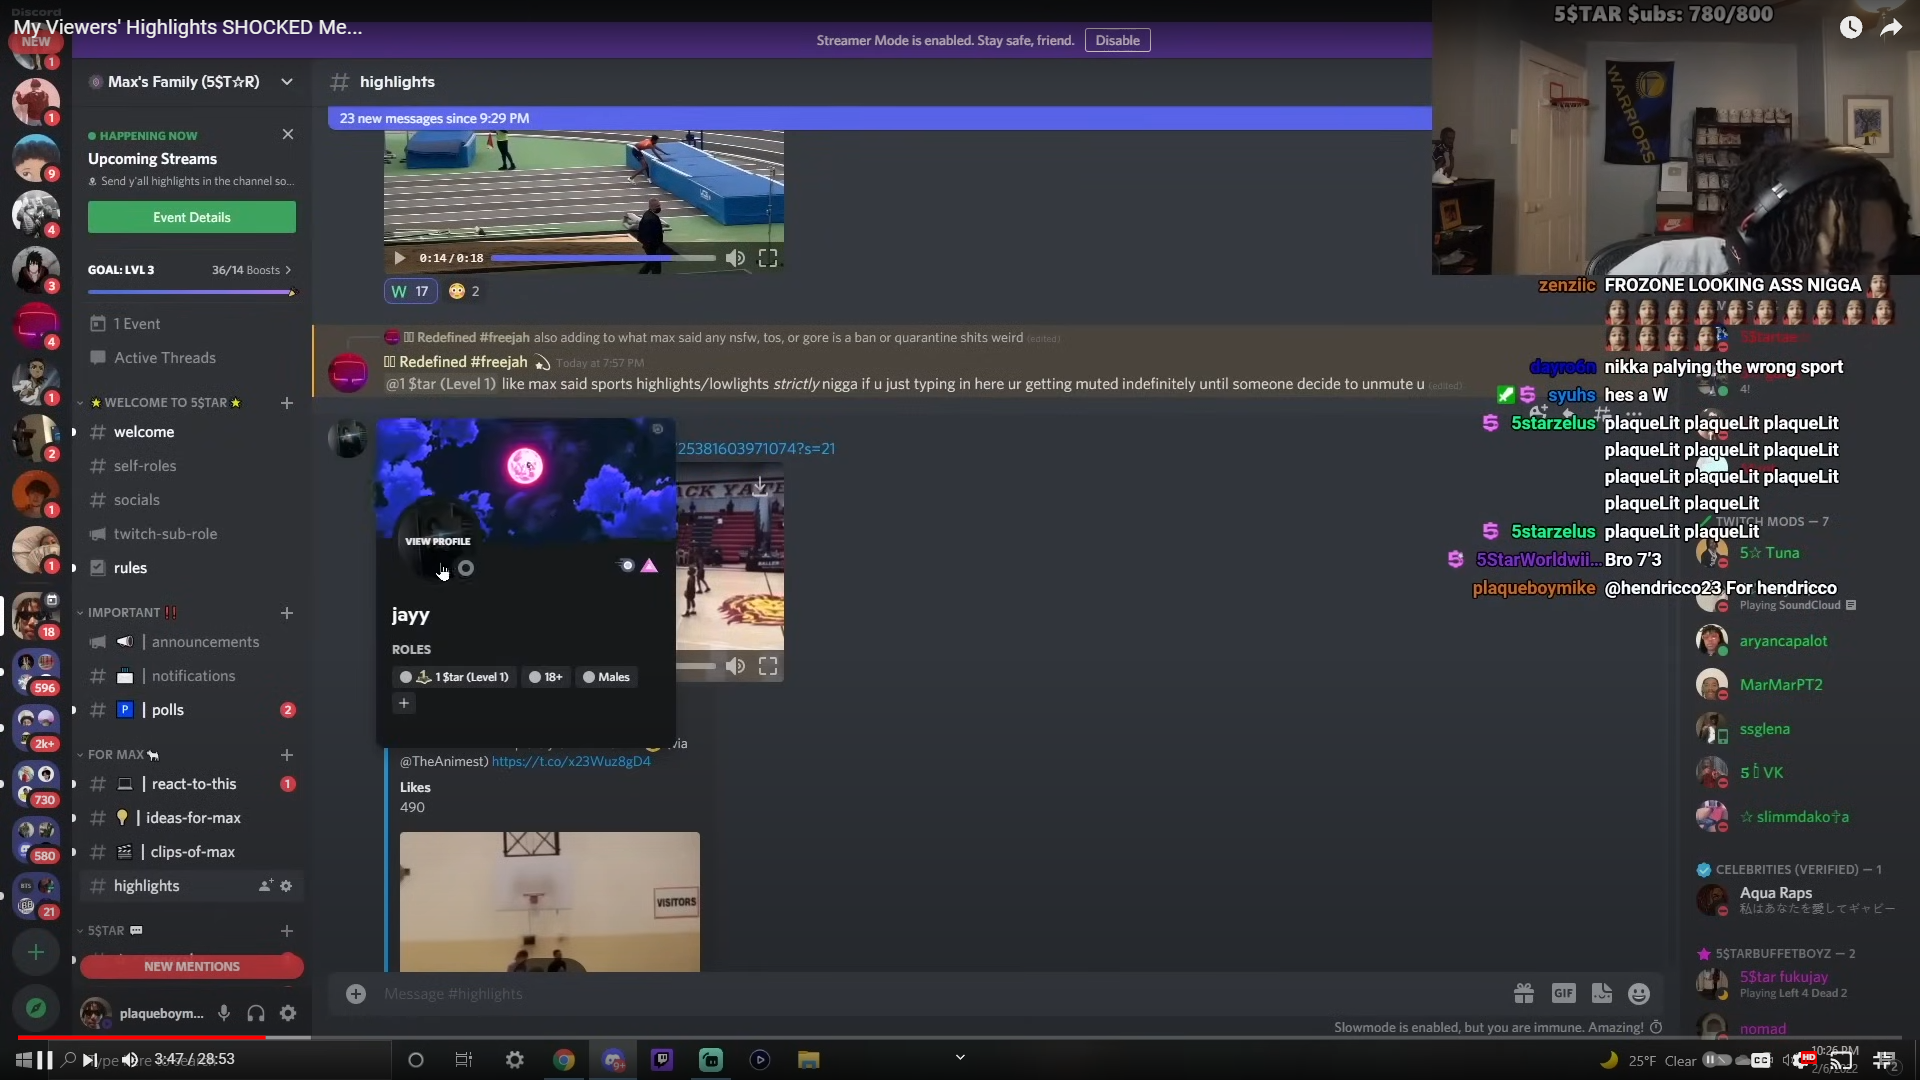
Task: Mute the track video clip audio
Action: [735, 258]
